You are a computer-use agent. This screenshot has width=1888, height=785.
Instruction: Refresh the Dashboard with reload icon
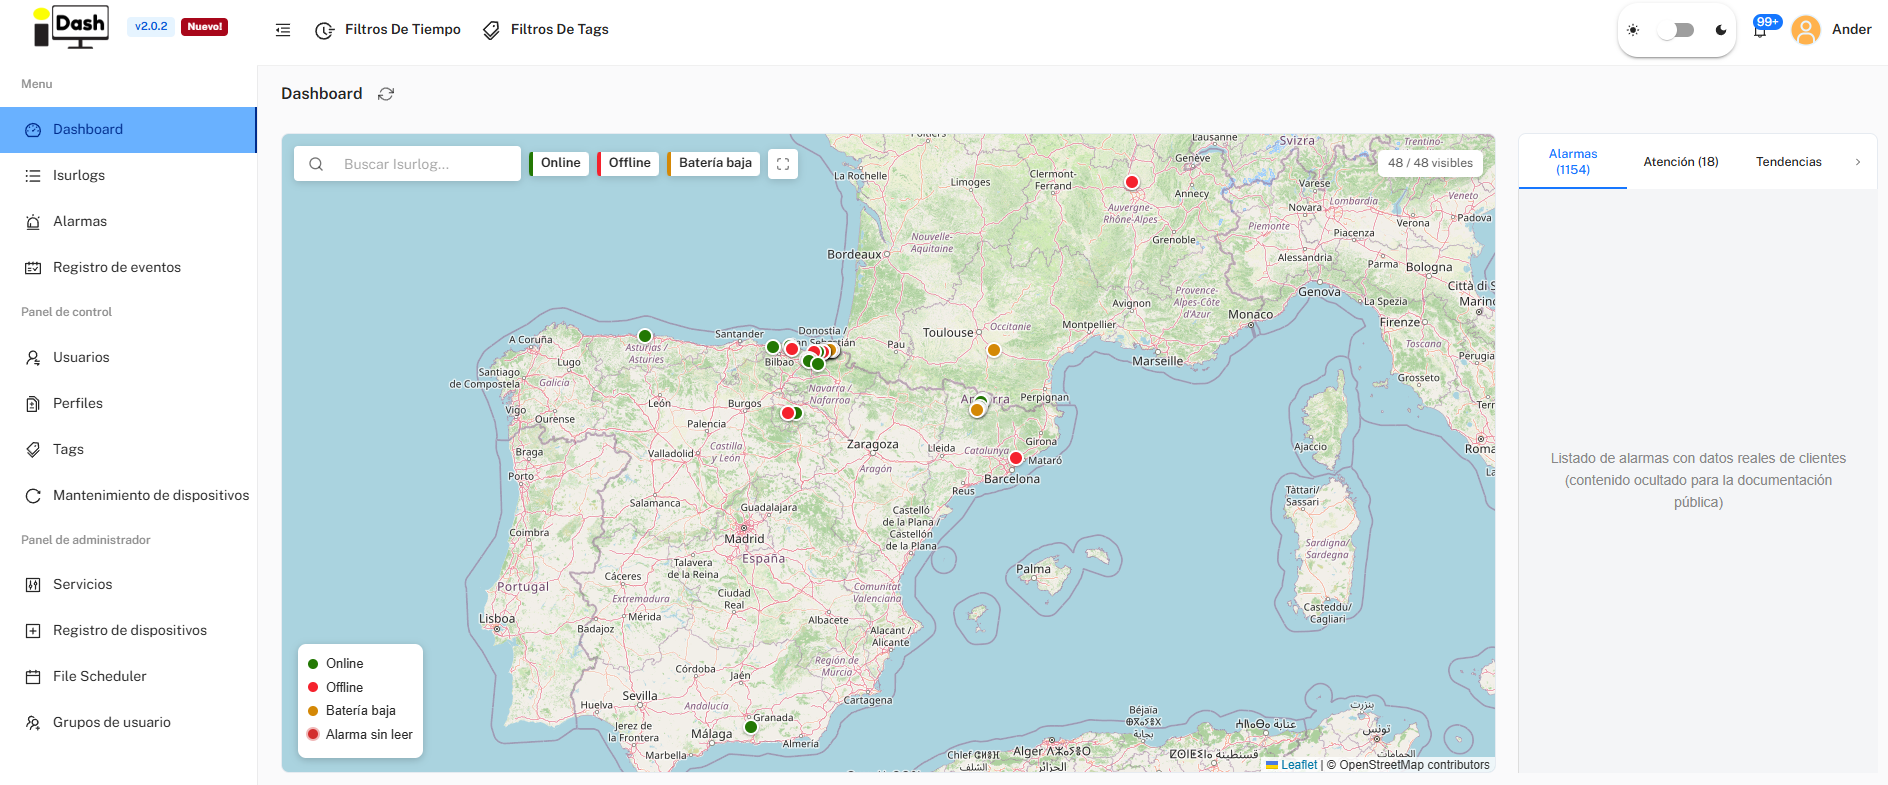tap(386, 94)
